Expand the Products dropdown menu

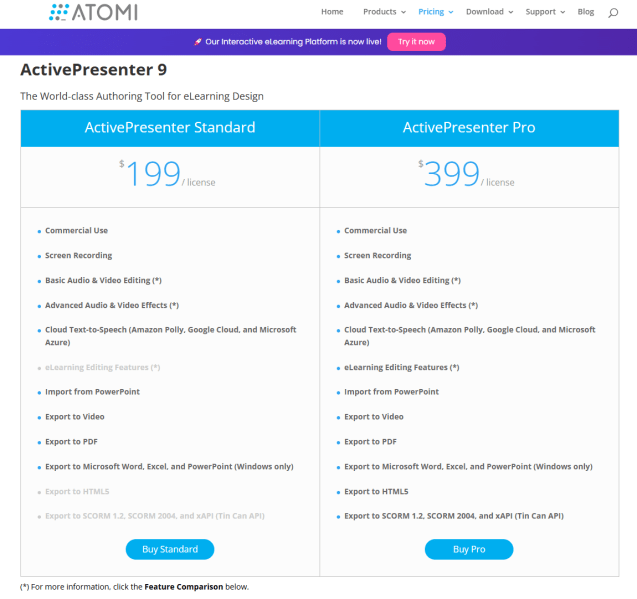(x=384, y=12)
